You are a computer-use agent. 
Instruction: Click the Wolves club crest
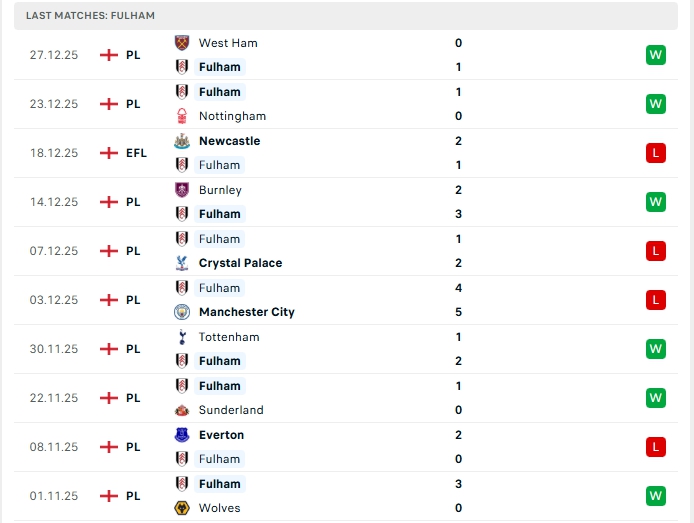click(182, 508)
